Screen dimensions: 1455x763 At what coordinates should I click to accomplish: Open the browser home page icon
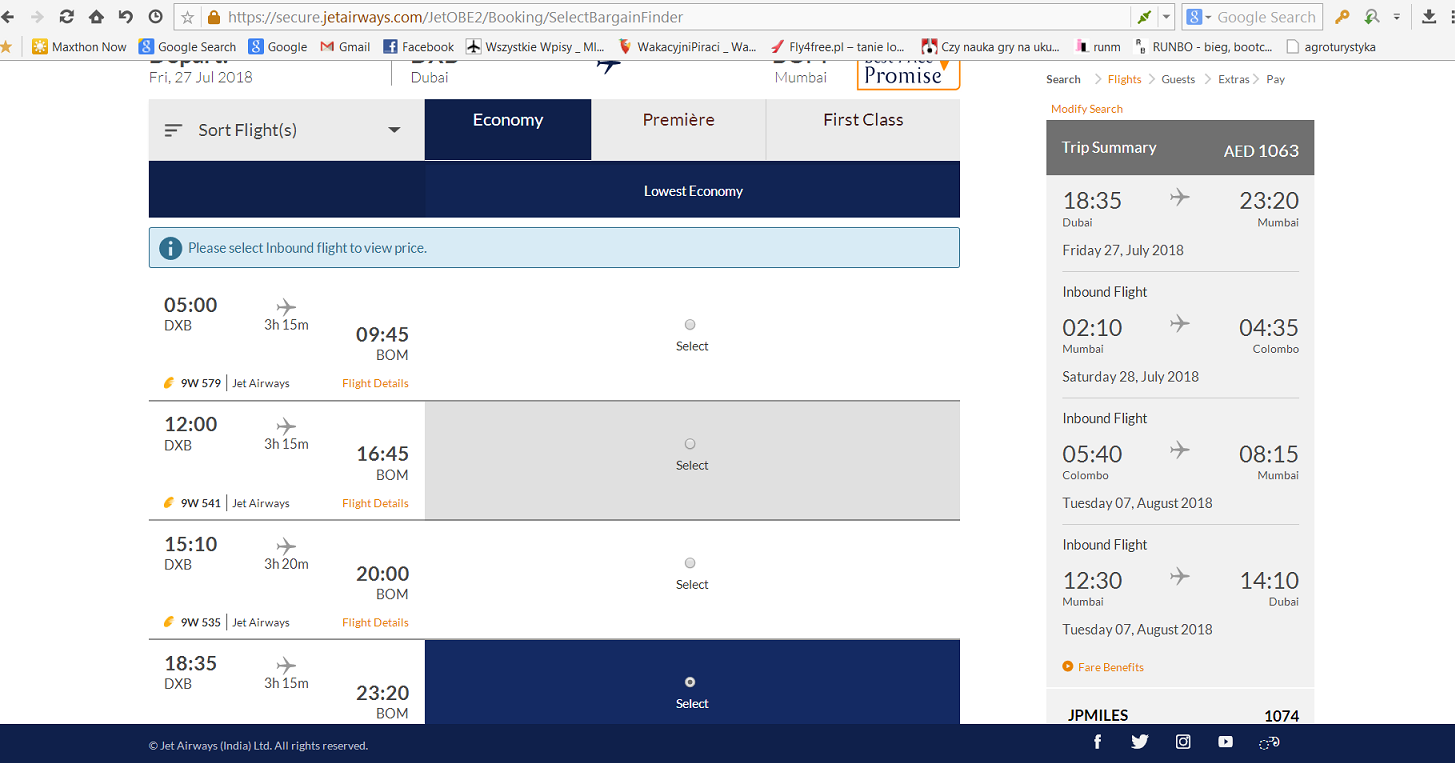[96, 17]
